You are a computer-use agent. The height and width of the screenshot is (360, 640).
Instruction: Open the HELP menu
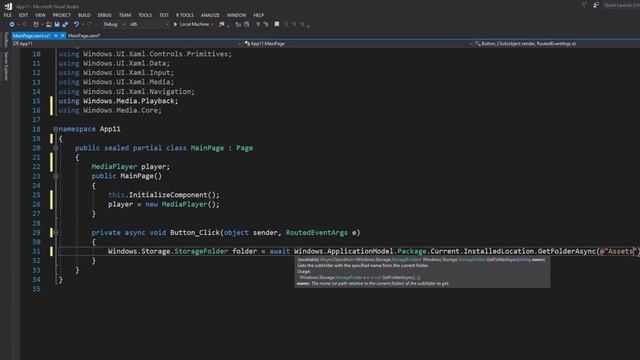click(x=258, y=15)
